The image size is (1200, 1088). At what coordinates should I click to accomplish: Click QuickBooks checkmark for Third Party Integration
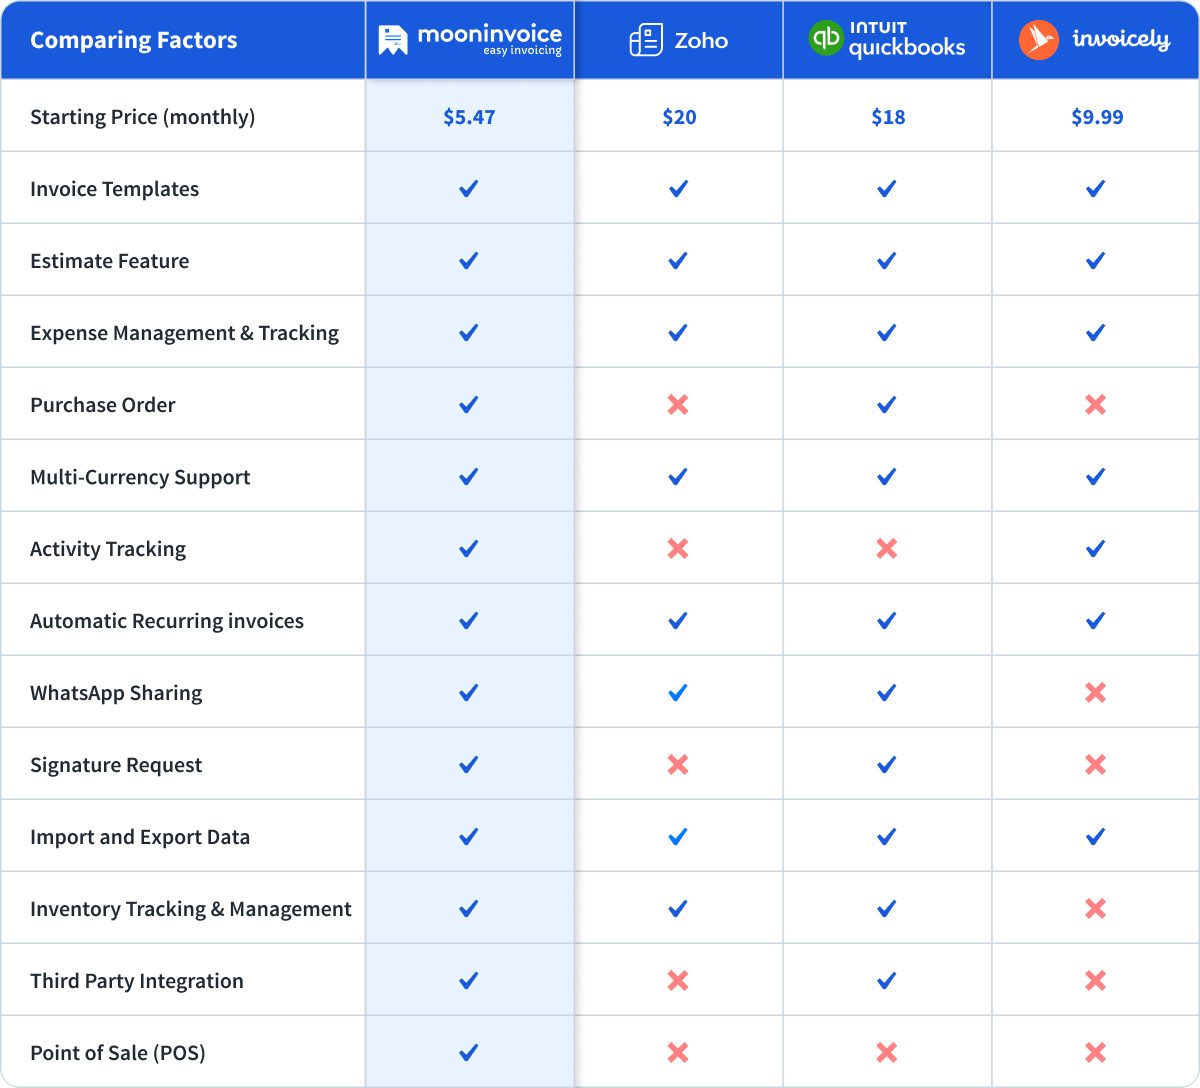[887, 981]
